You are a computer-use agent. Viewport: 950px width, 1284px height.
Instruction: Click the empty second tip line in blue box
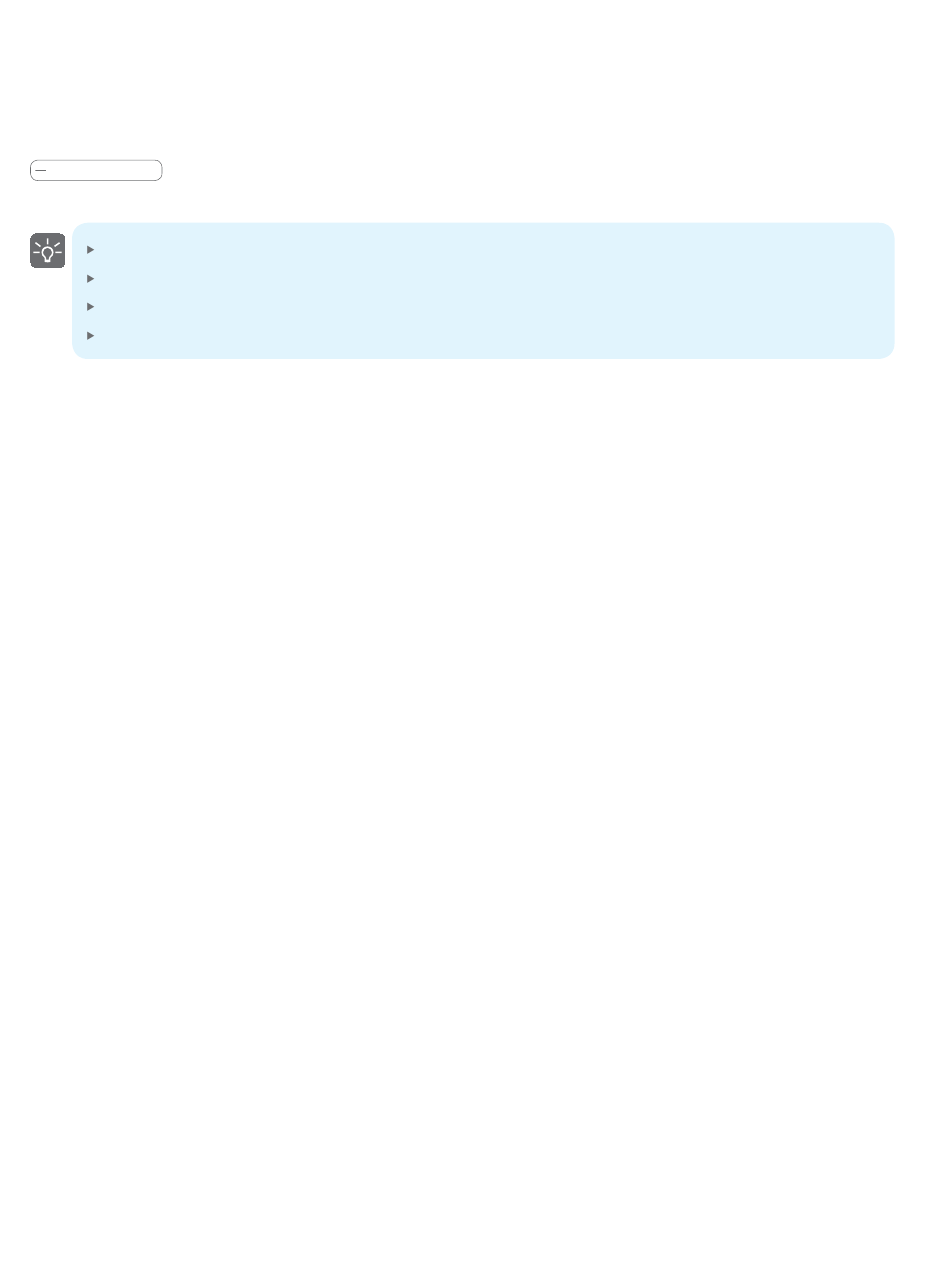490,278
